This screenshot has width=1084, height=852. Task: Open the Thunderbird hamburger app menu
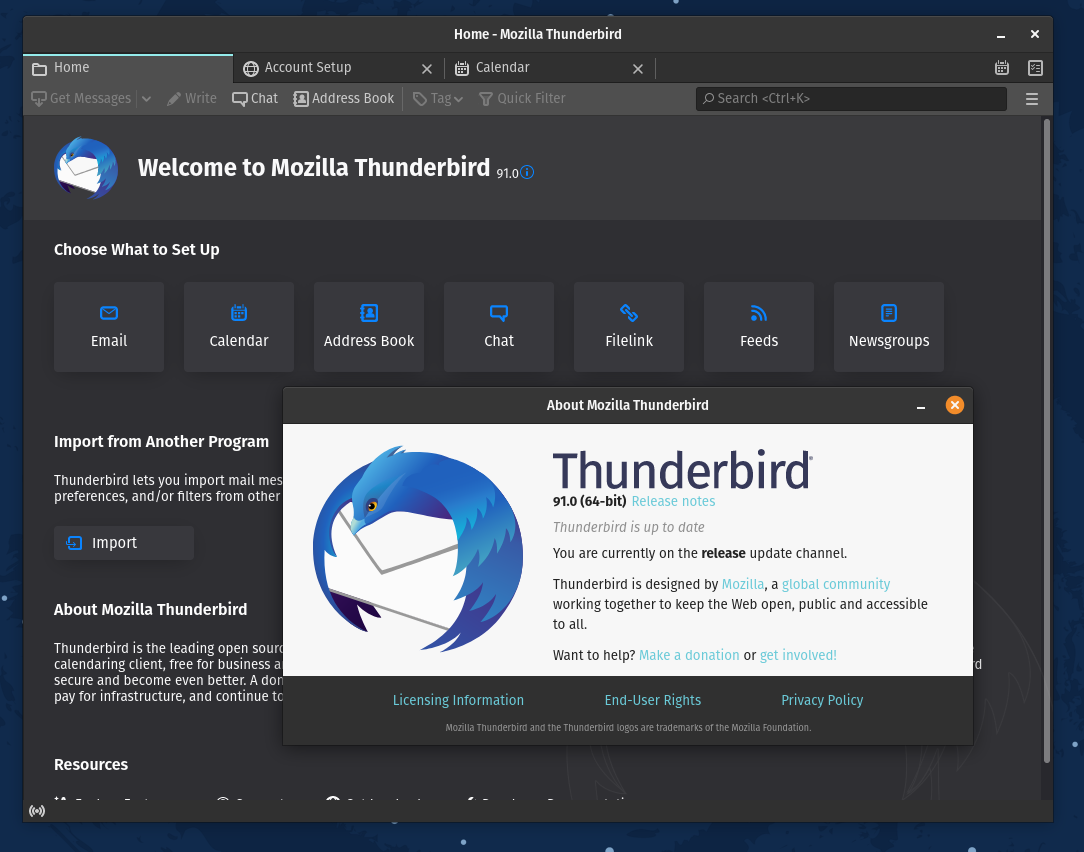pyautogui.click(x=1032, y=99)
